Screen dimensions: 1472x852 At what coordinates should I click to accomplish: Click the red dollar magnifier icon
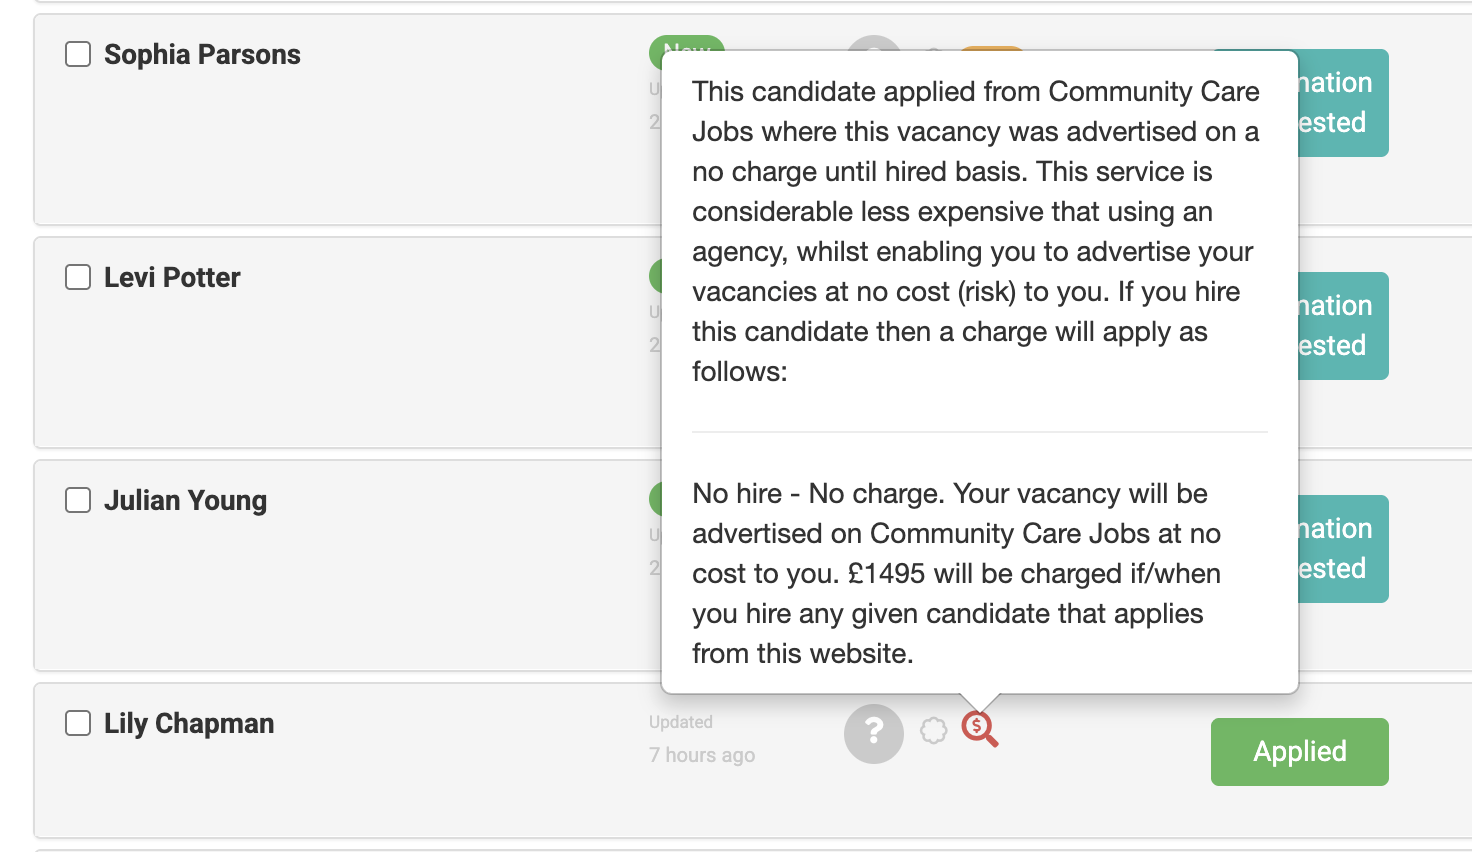coord(979,729)
